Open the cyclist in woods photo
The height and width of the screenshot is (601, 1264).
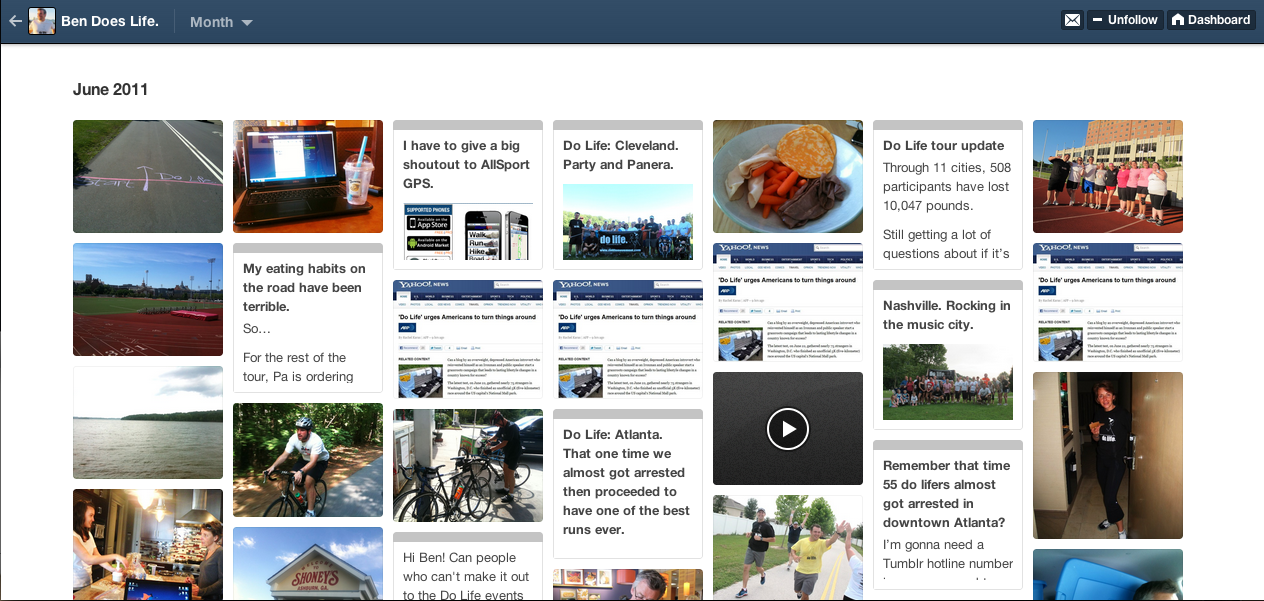pyautogui.click(x=308, y=460)
